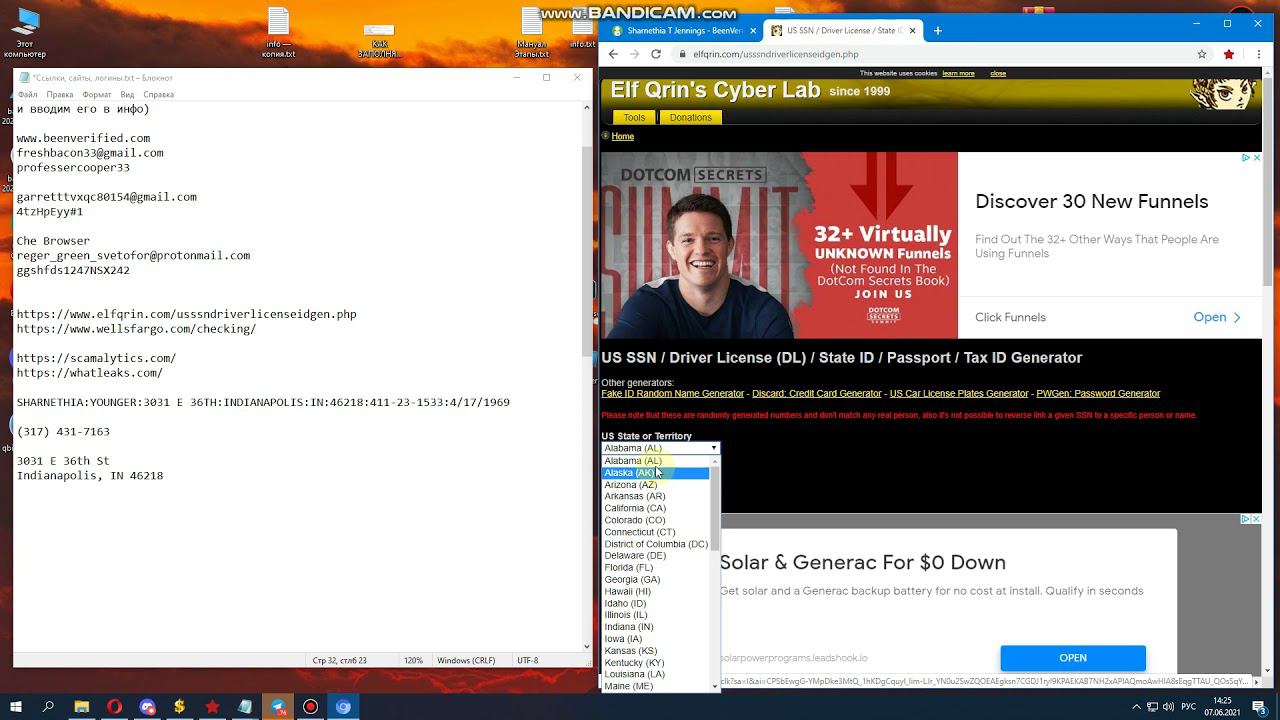
Task: Open 'Этот компьютер' desktop icon
Action: 25,33
